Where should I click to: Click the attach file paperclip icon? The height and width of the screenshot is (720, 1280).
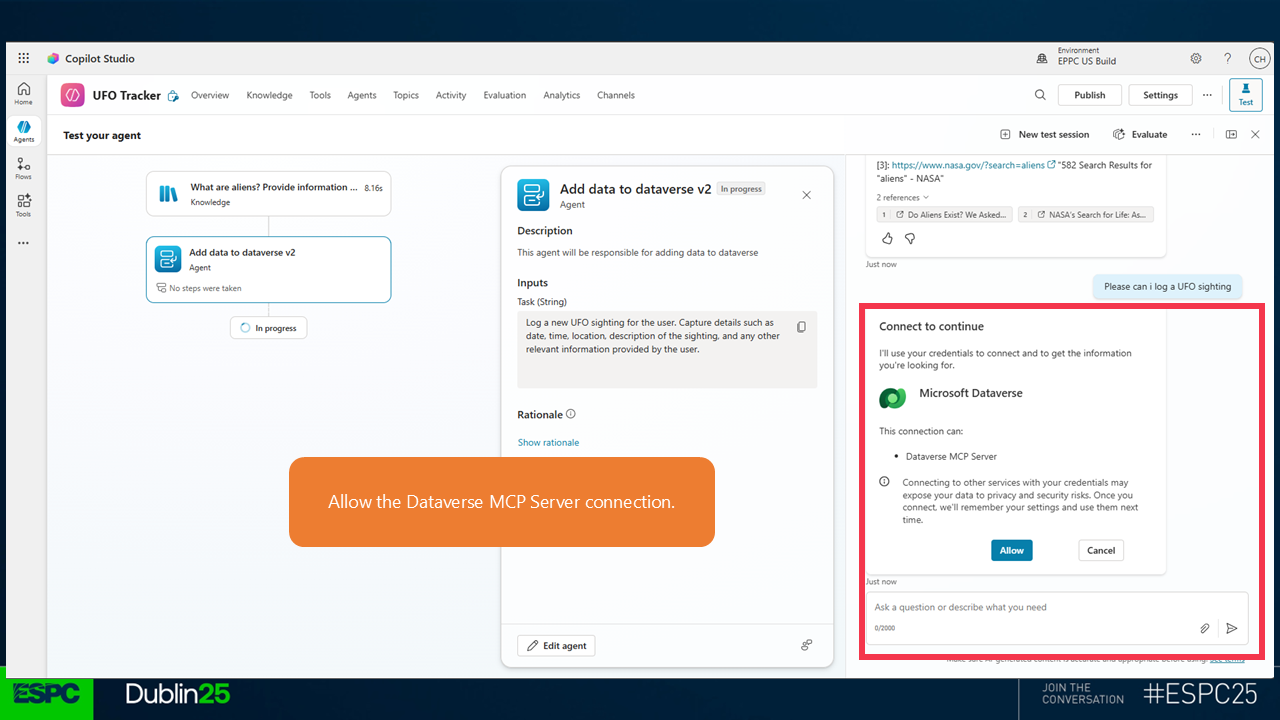(x=1205, y=628)
